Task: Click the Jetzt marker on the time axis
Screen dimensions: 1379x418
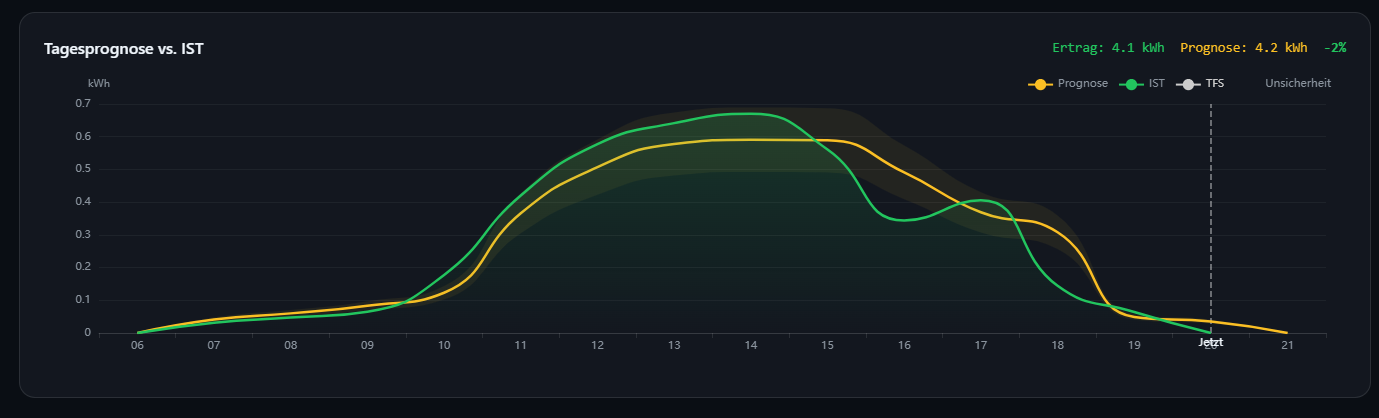Action: point(1210,342)
